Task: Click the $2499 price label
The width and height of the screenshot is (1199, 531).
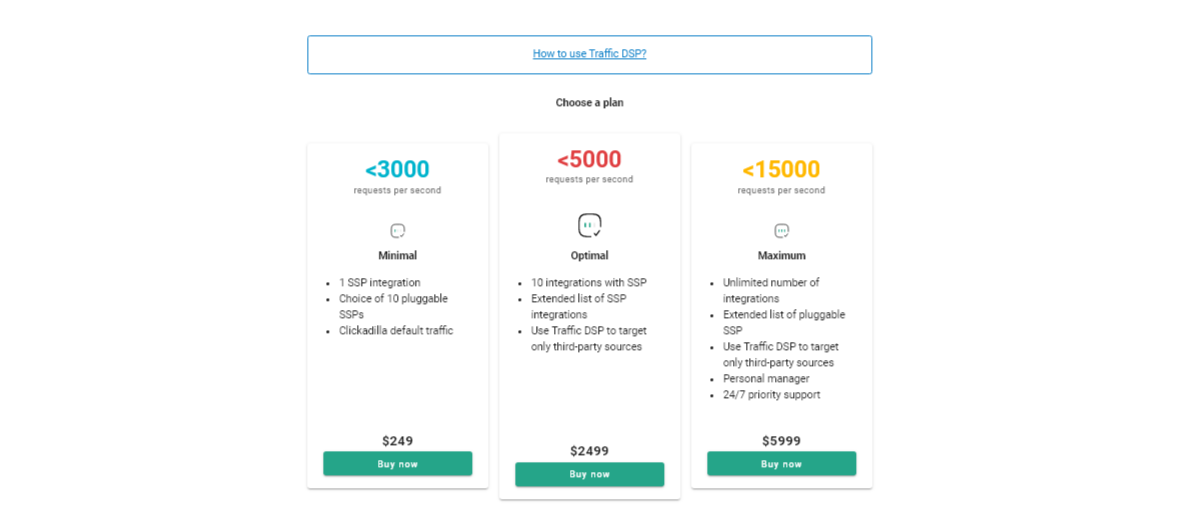Action: pyautogui.click(x=589, y=451)
